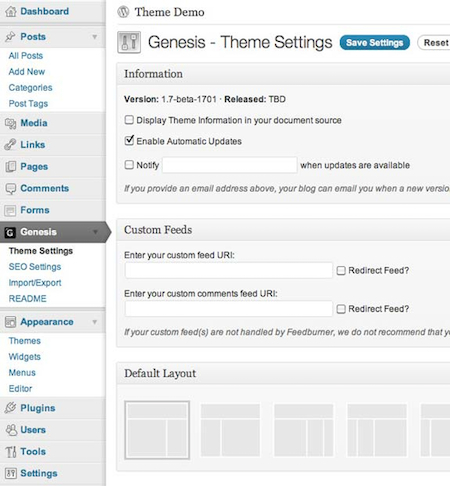This screenshot has height=486, width=450.
Task: Collapse the Posts menu arrow
Action: (95, 37)
